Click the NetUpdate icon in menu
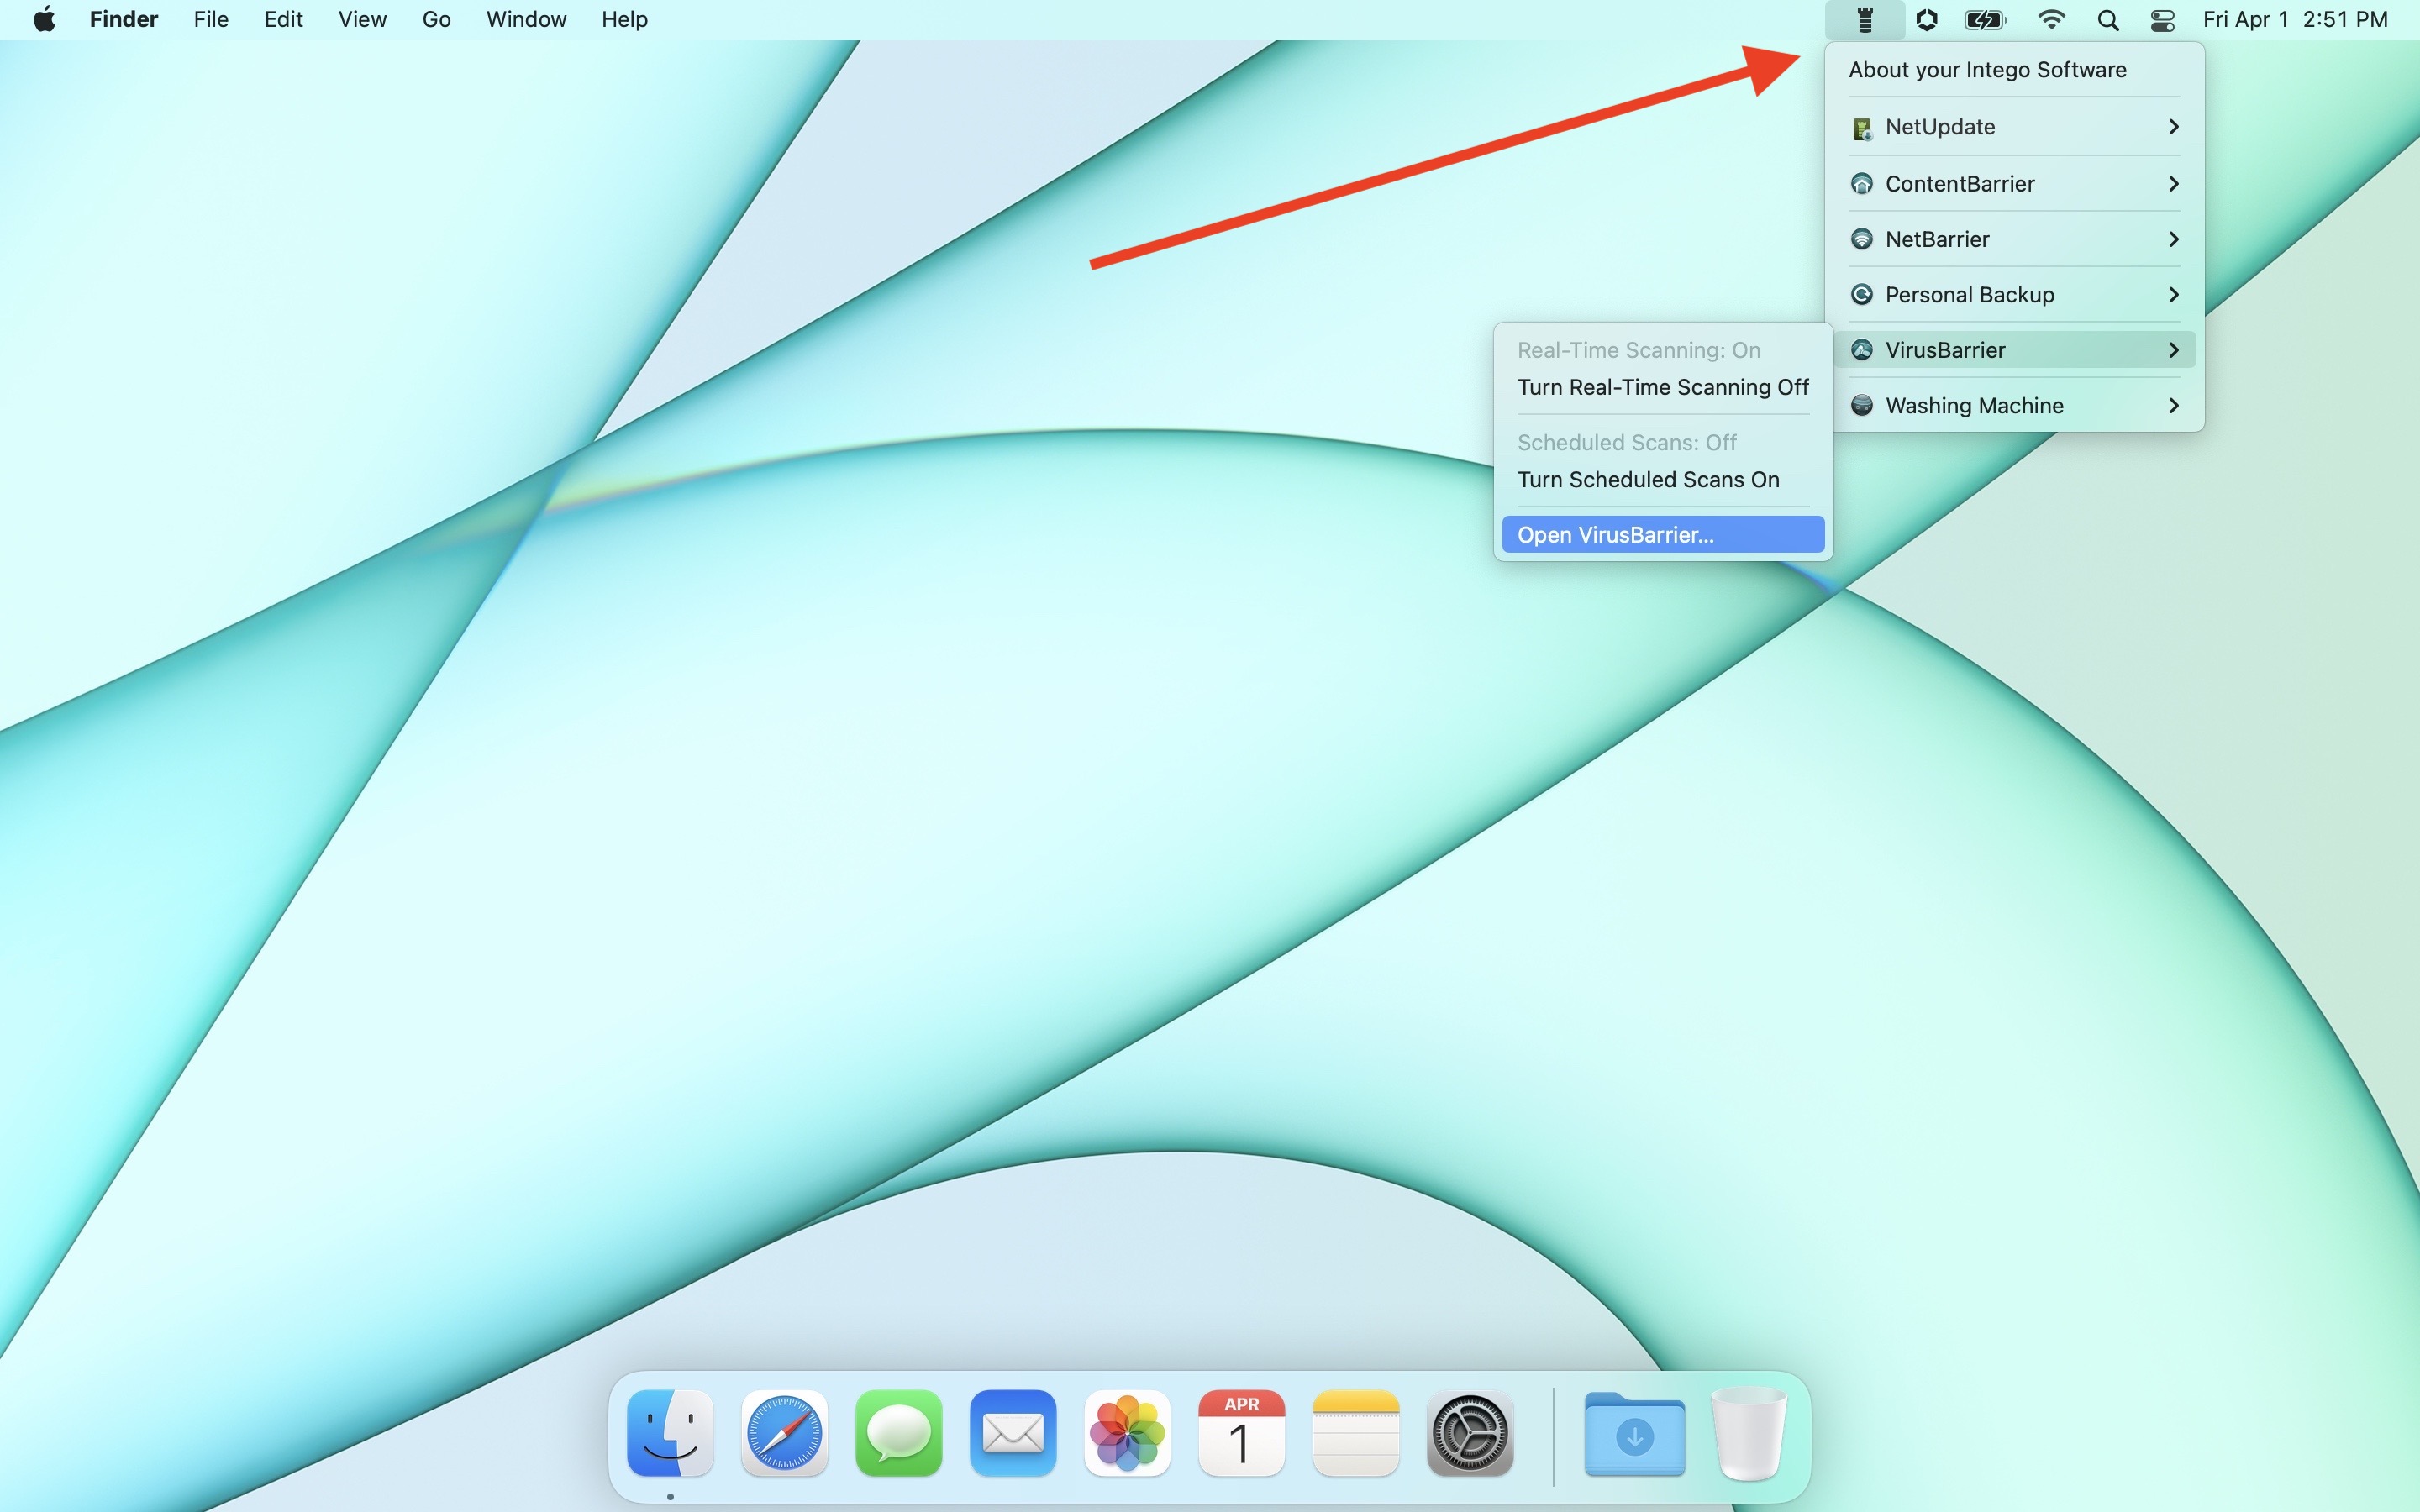 click(x=1862, y=128)
